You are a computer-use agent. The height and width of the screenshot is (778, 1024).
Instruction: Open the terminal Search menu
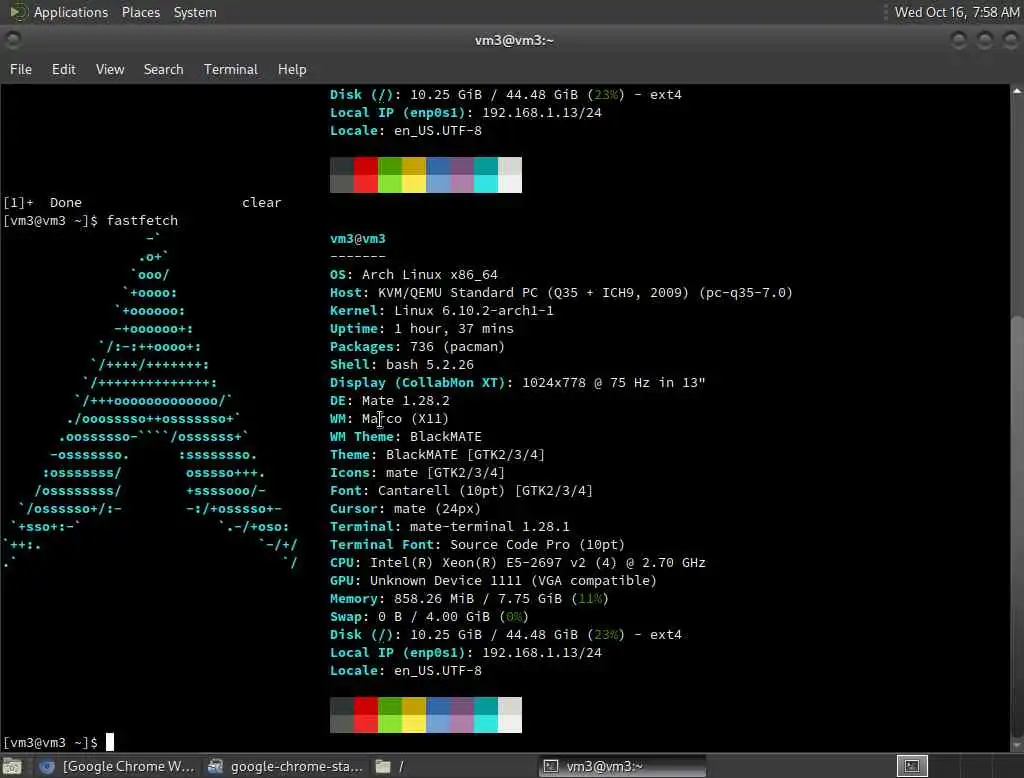click(x=163, y=69)
